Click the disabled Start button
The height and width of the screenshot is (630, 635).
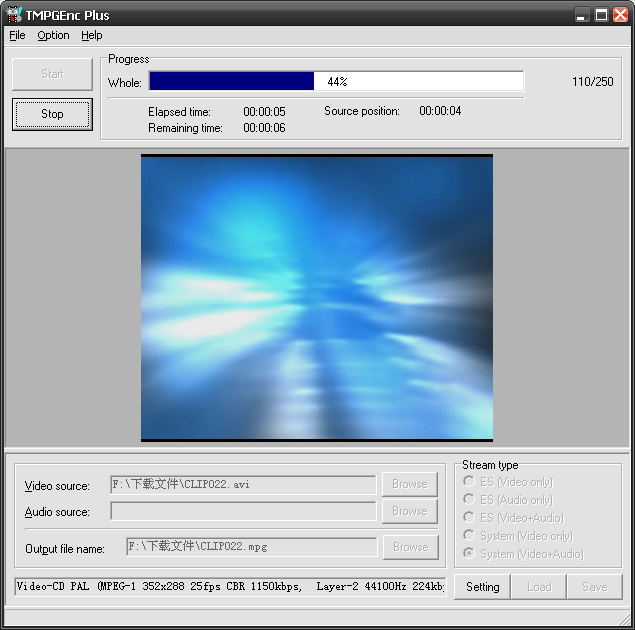(52, 74)
